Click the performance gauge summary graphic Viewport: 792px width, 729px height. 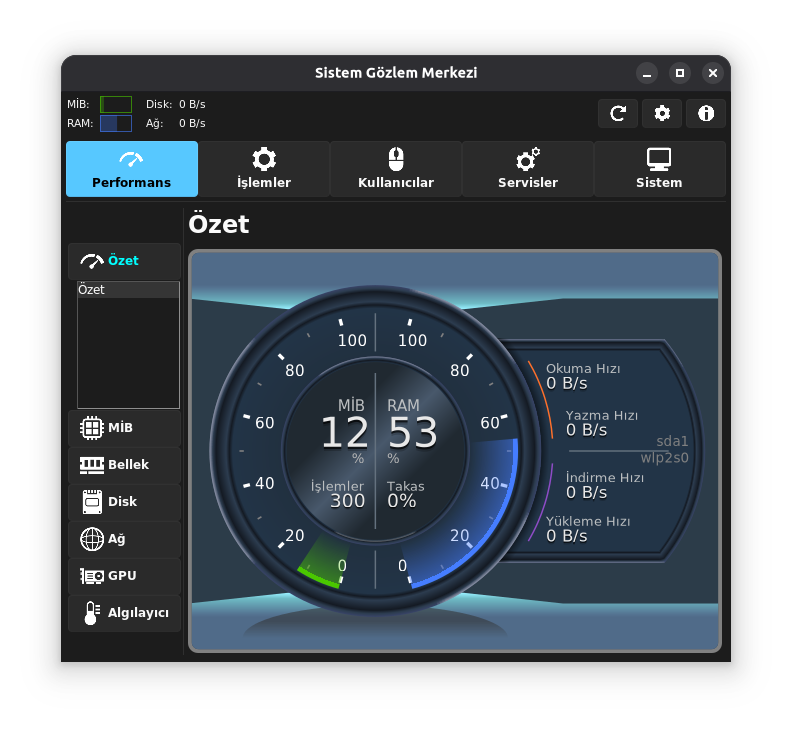click(454, 450)
